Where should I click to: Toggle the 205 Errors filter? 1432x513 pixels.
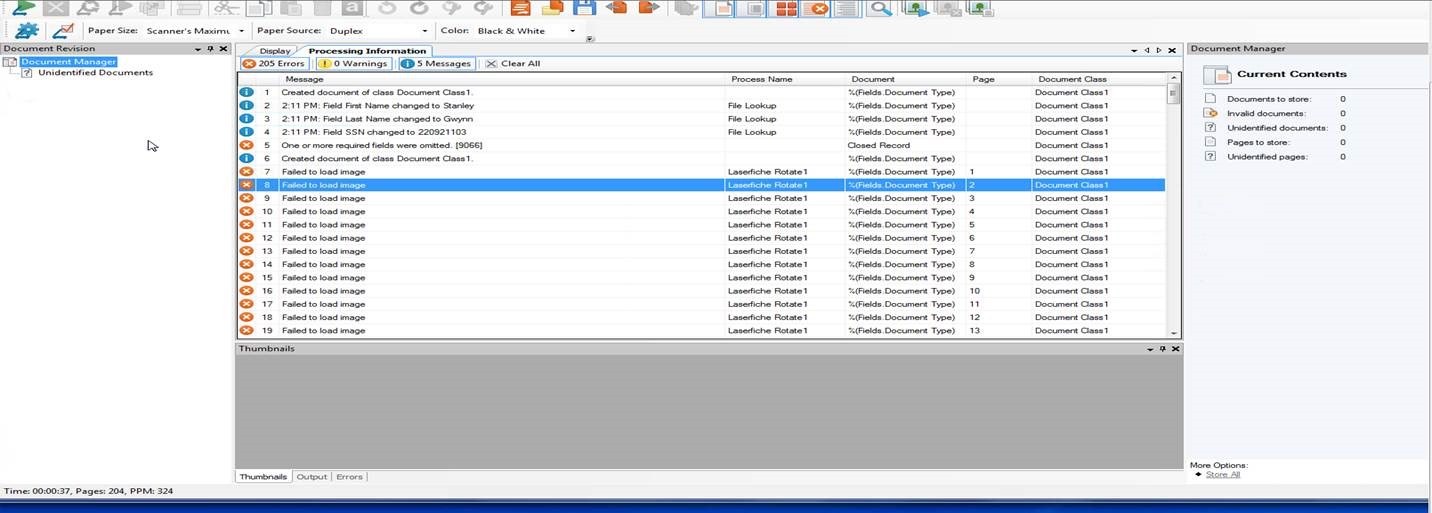point(274,63)
